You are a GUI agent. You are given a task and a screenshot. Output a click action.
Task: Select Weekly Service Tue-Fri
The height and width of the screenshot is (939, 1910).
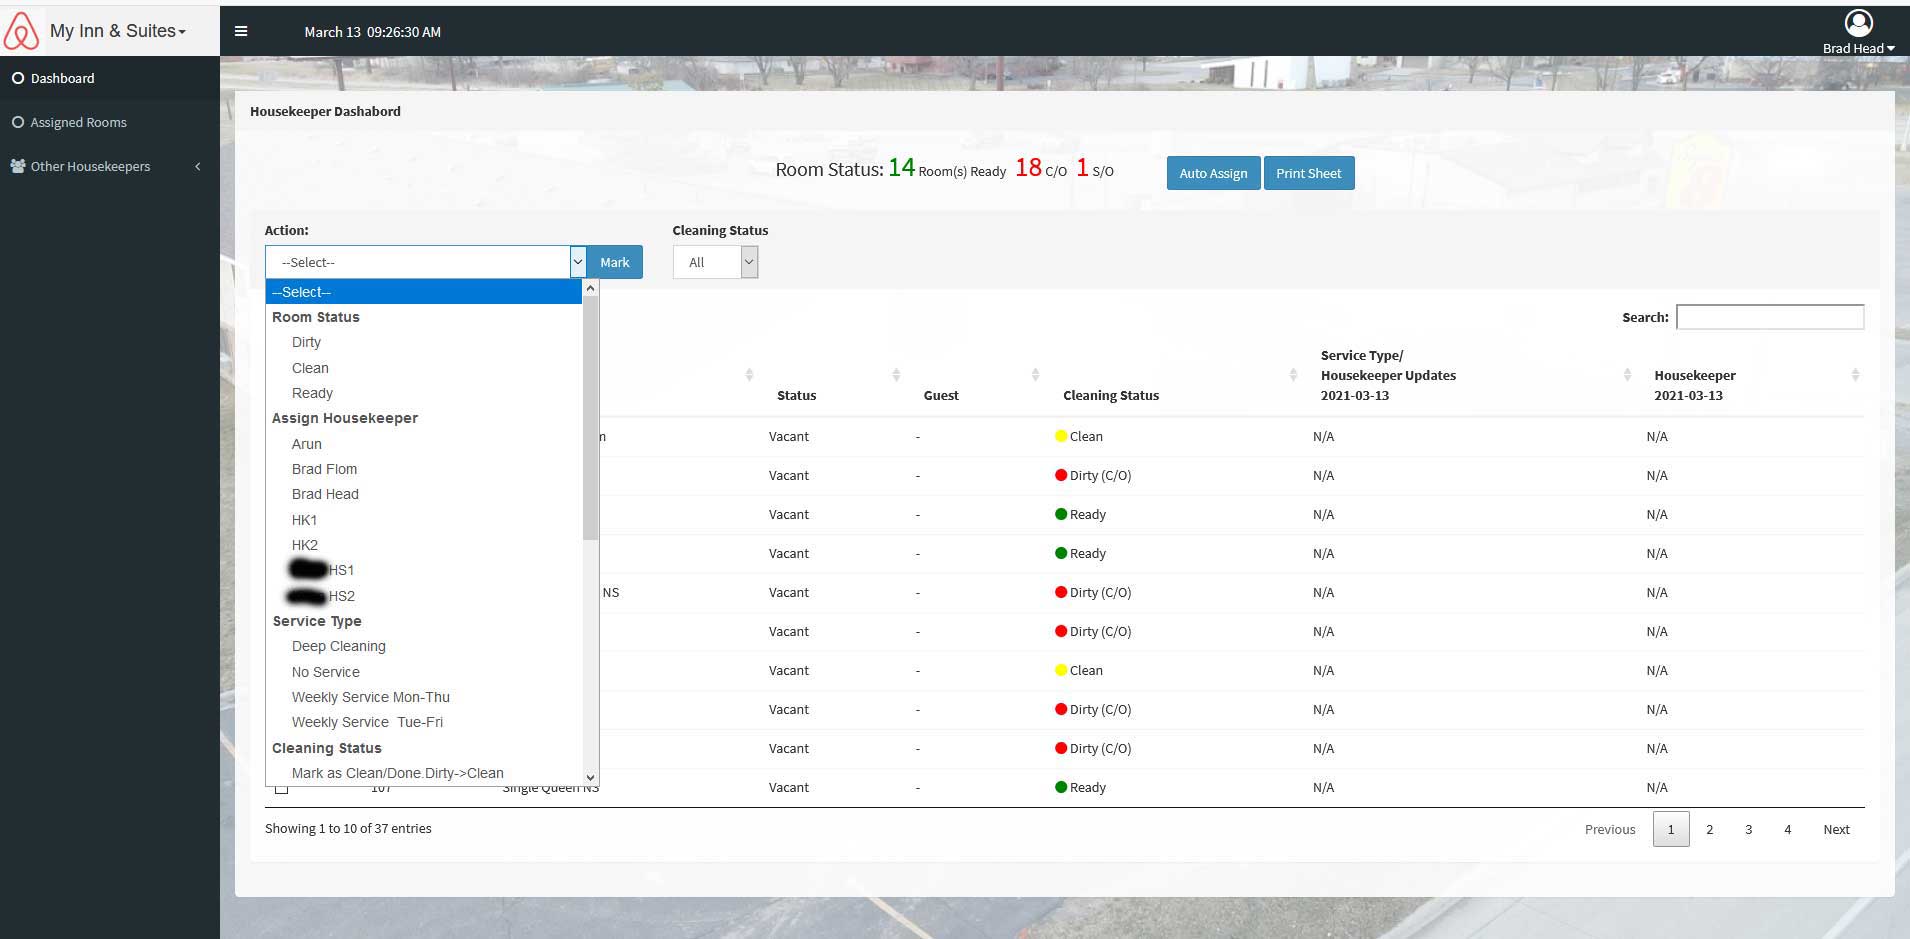(367, 722)
